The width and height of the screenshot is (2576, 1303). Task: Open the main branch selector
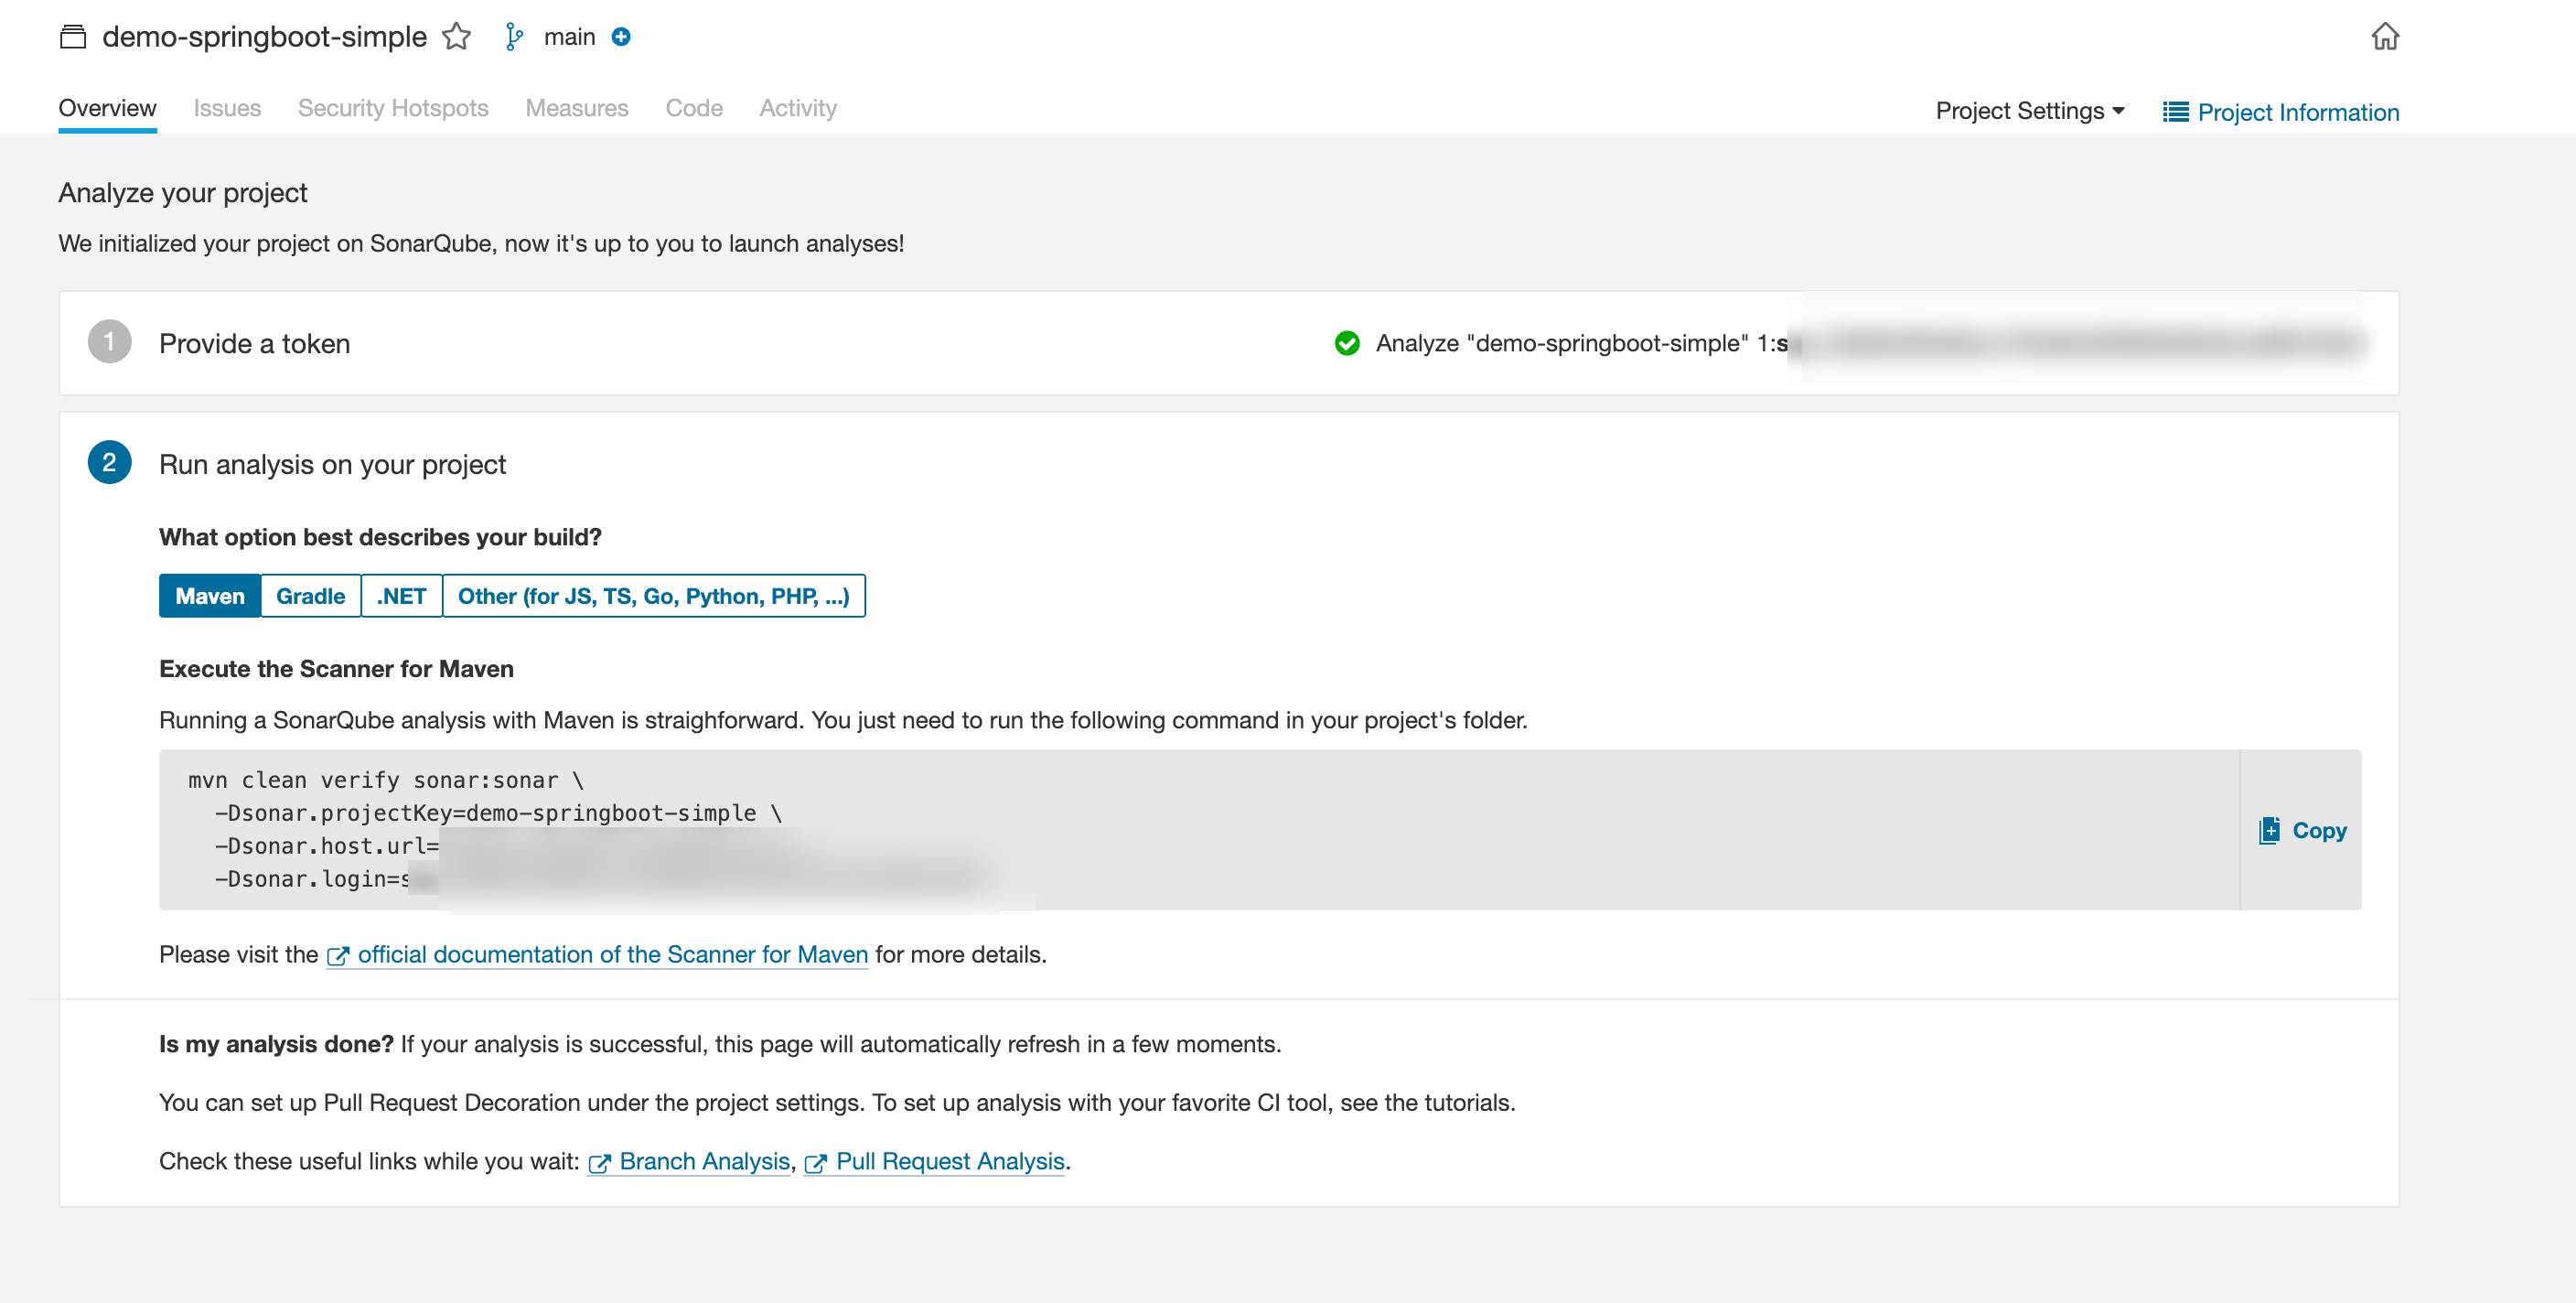coord(569,37)
